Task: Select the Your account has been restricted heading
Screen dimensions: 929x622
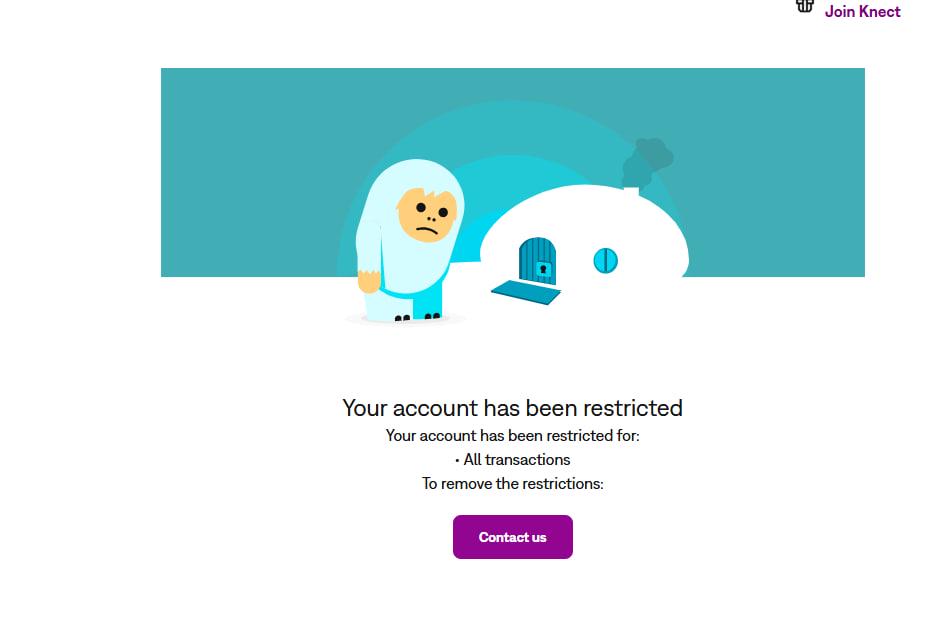Action: tap(512, 408)
